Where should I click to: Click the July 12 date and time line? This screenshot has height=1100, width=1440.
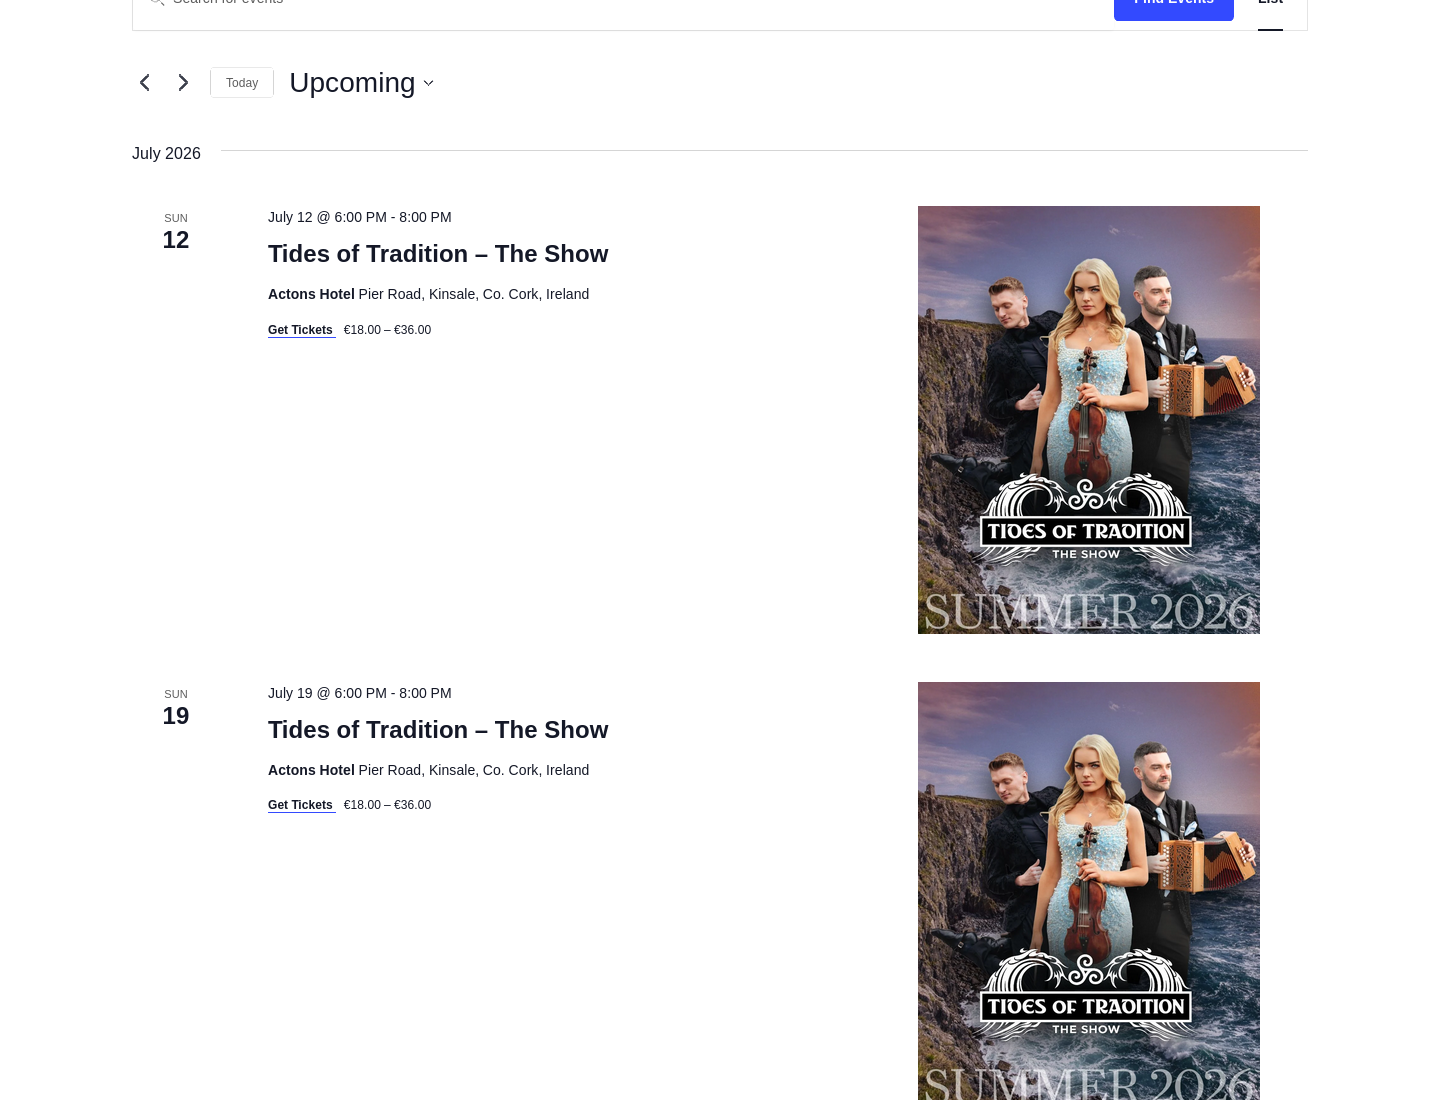coord(359,217)
